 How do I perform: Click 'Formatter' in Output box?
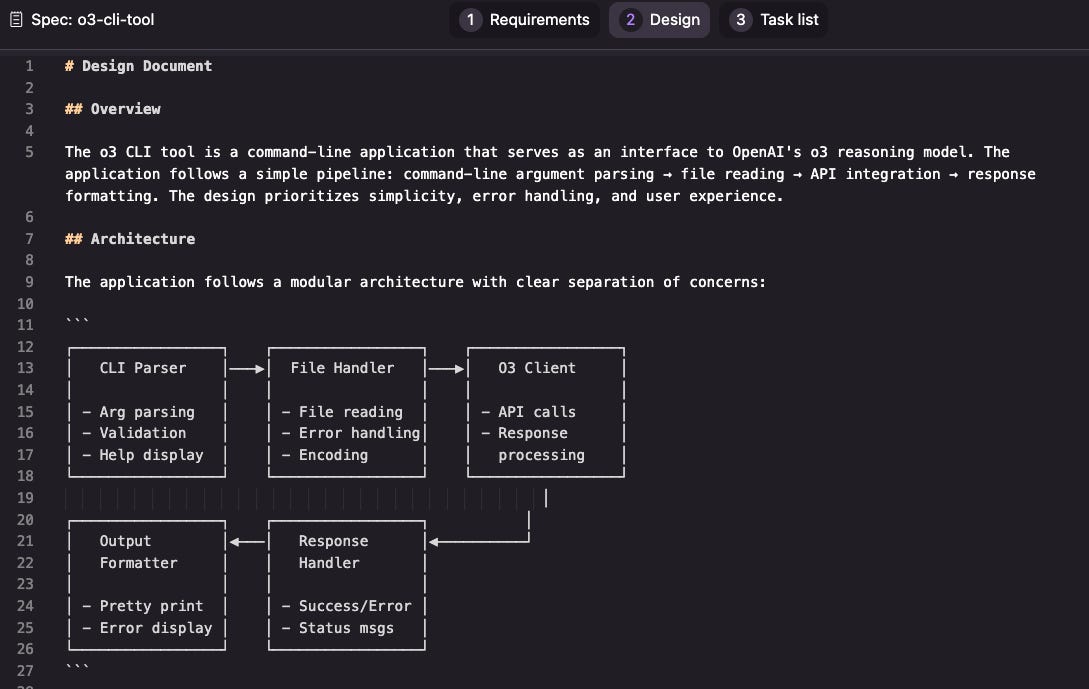tap(138, 563)
